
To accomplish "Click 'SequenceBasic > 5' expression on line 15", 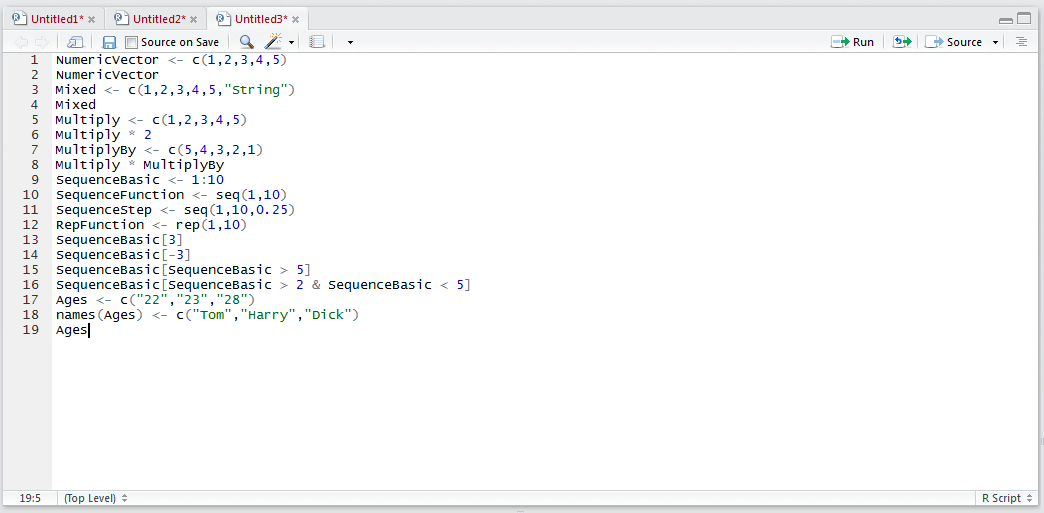I will pos(236,270).
